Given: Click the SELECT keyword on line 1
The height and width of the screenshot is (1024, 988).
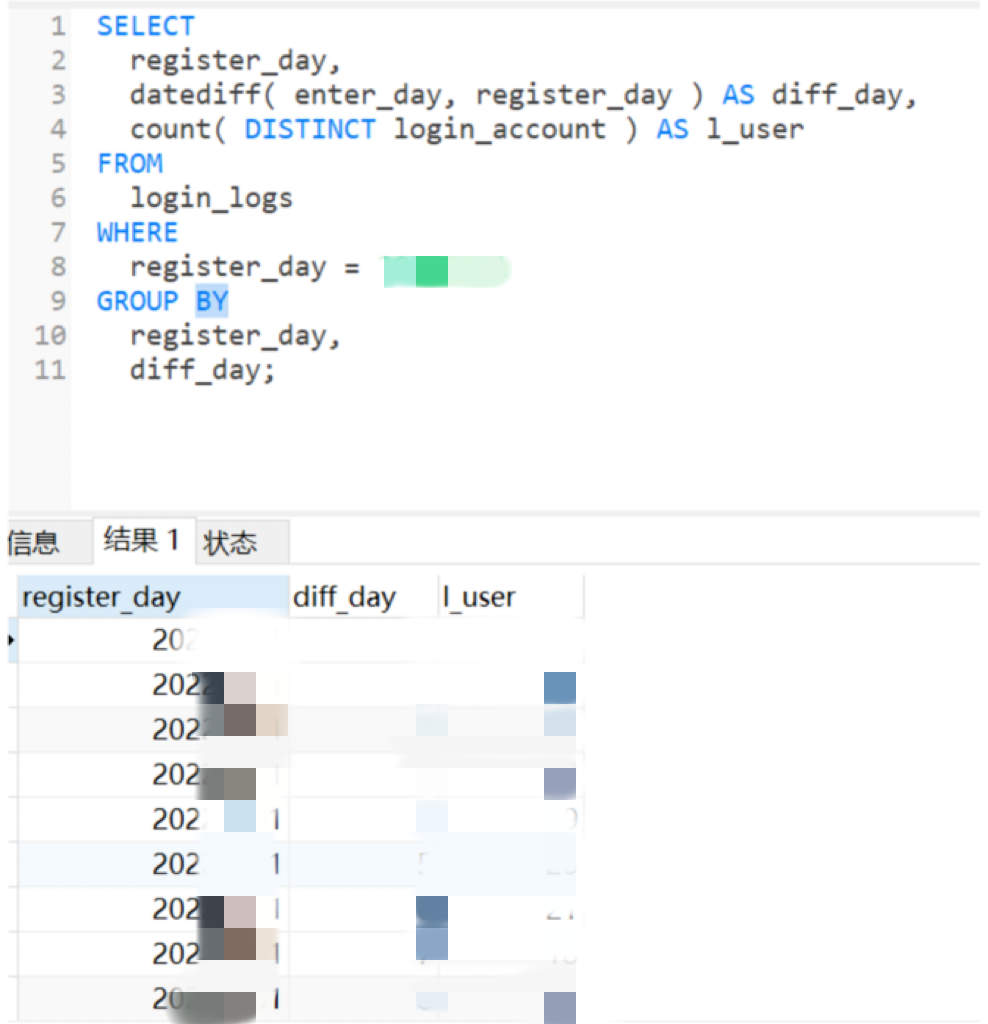Looking at the screenshot, I should pyautogui.click(x=146, y=26).
